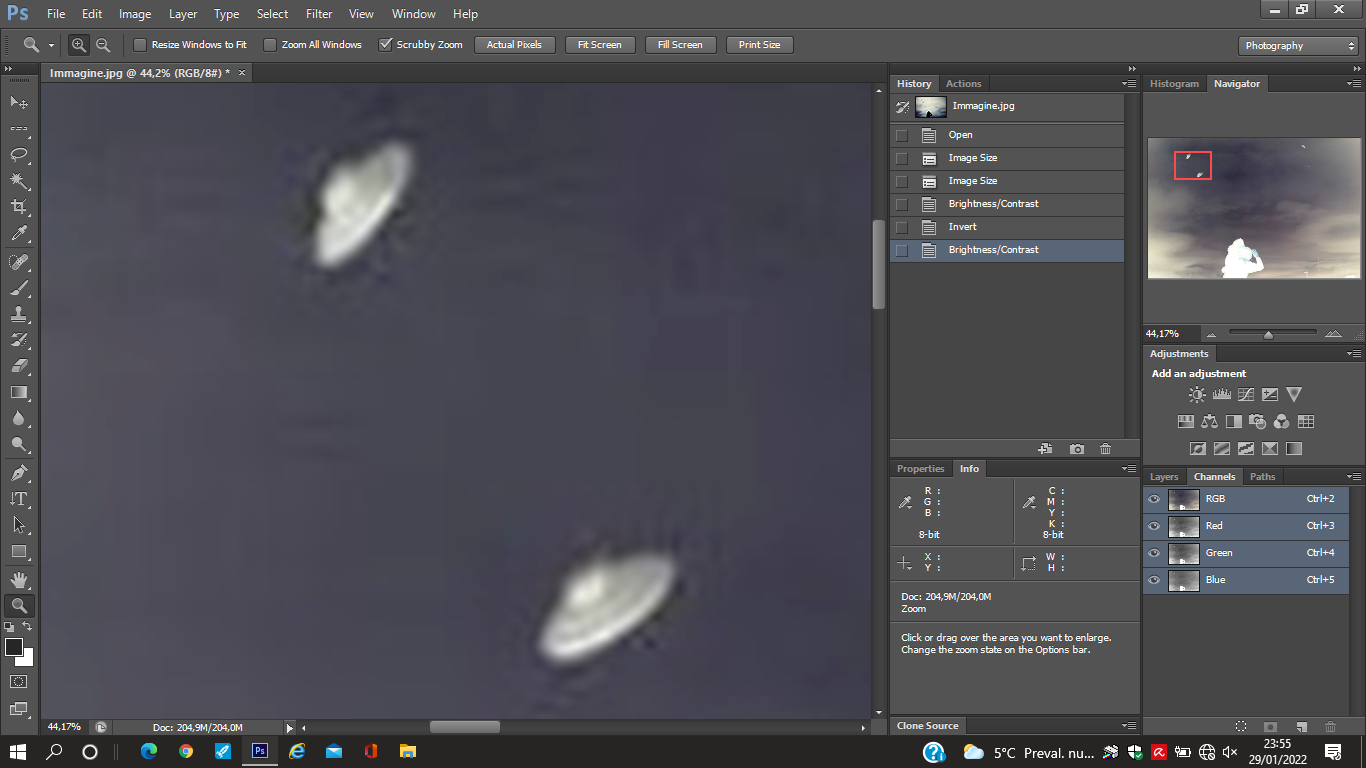
Task: Select the Horizontal Type tool
Action: pyautogui.click(x=19, y=499)
